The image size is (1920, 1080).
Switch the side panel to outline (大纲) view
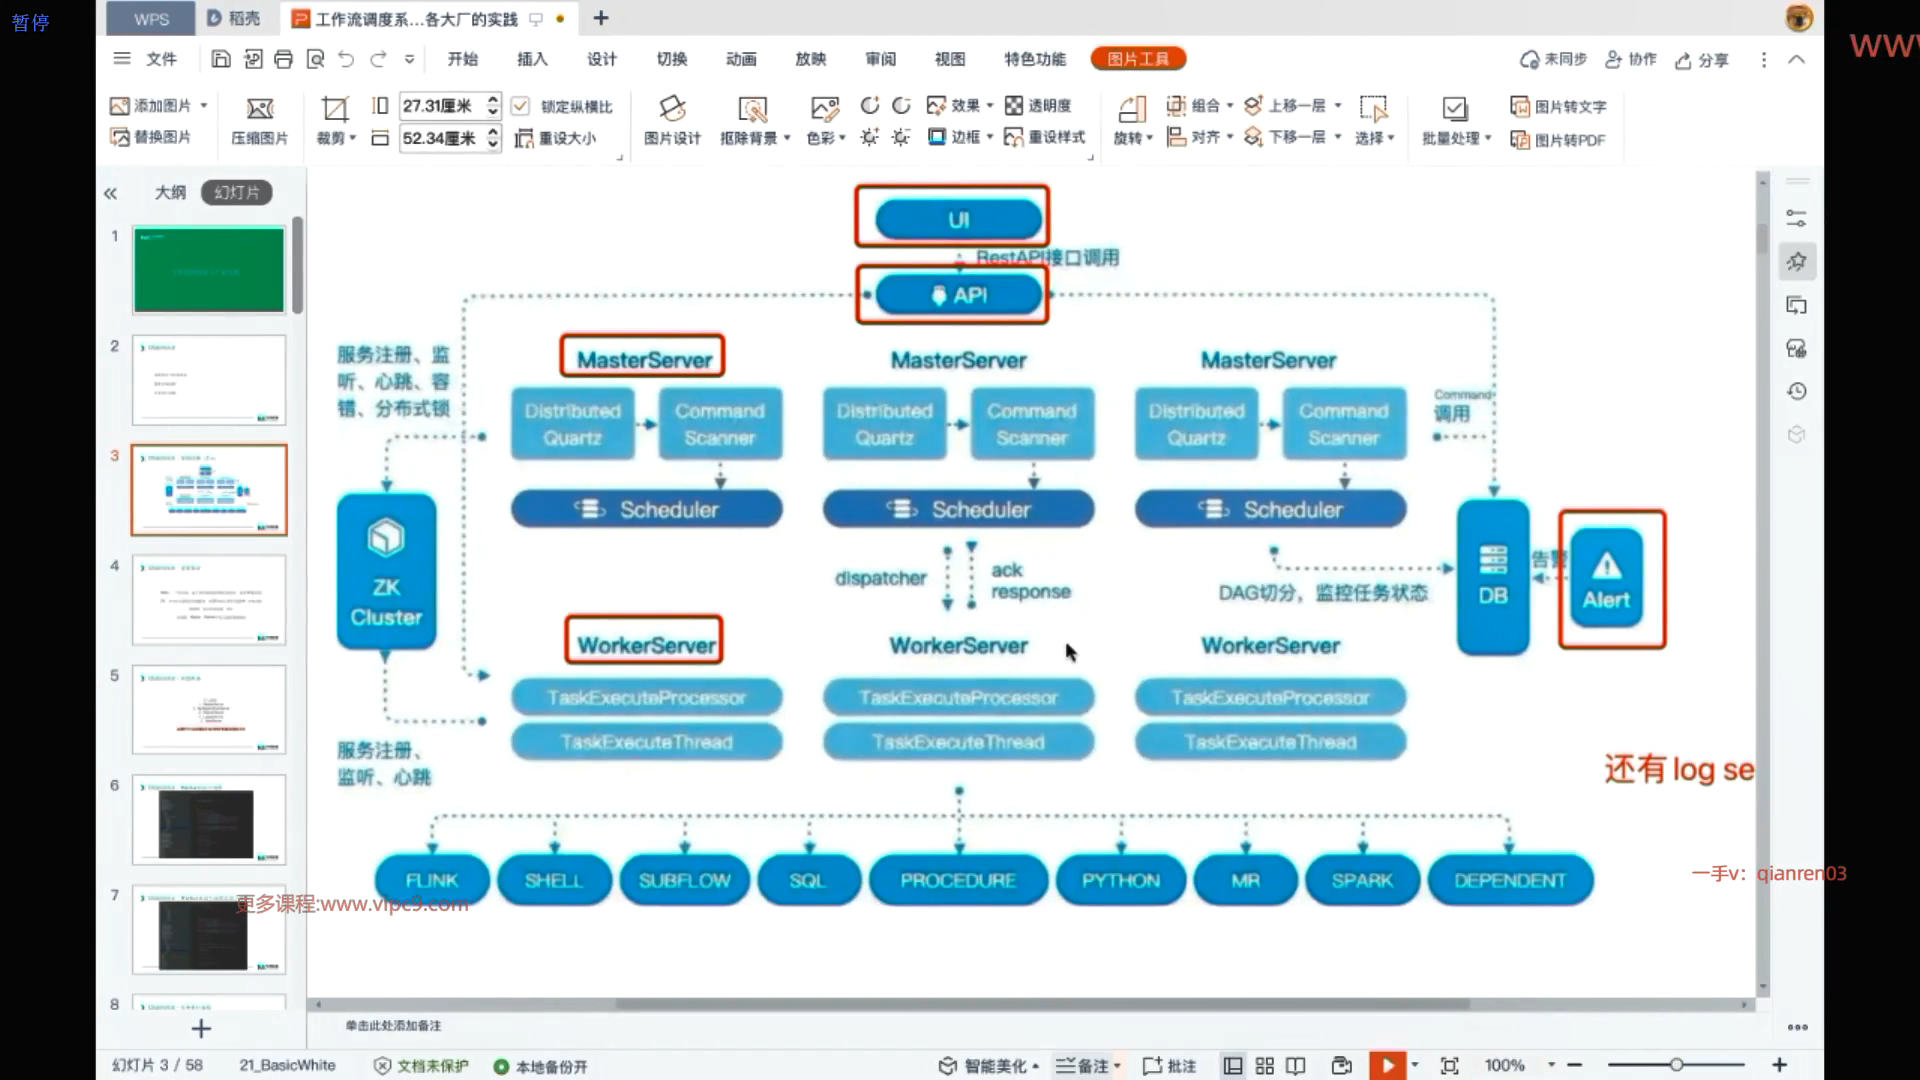[170, 192]
